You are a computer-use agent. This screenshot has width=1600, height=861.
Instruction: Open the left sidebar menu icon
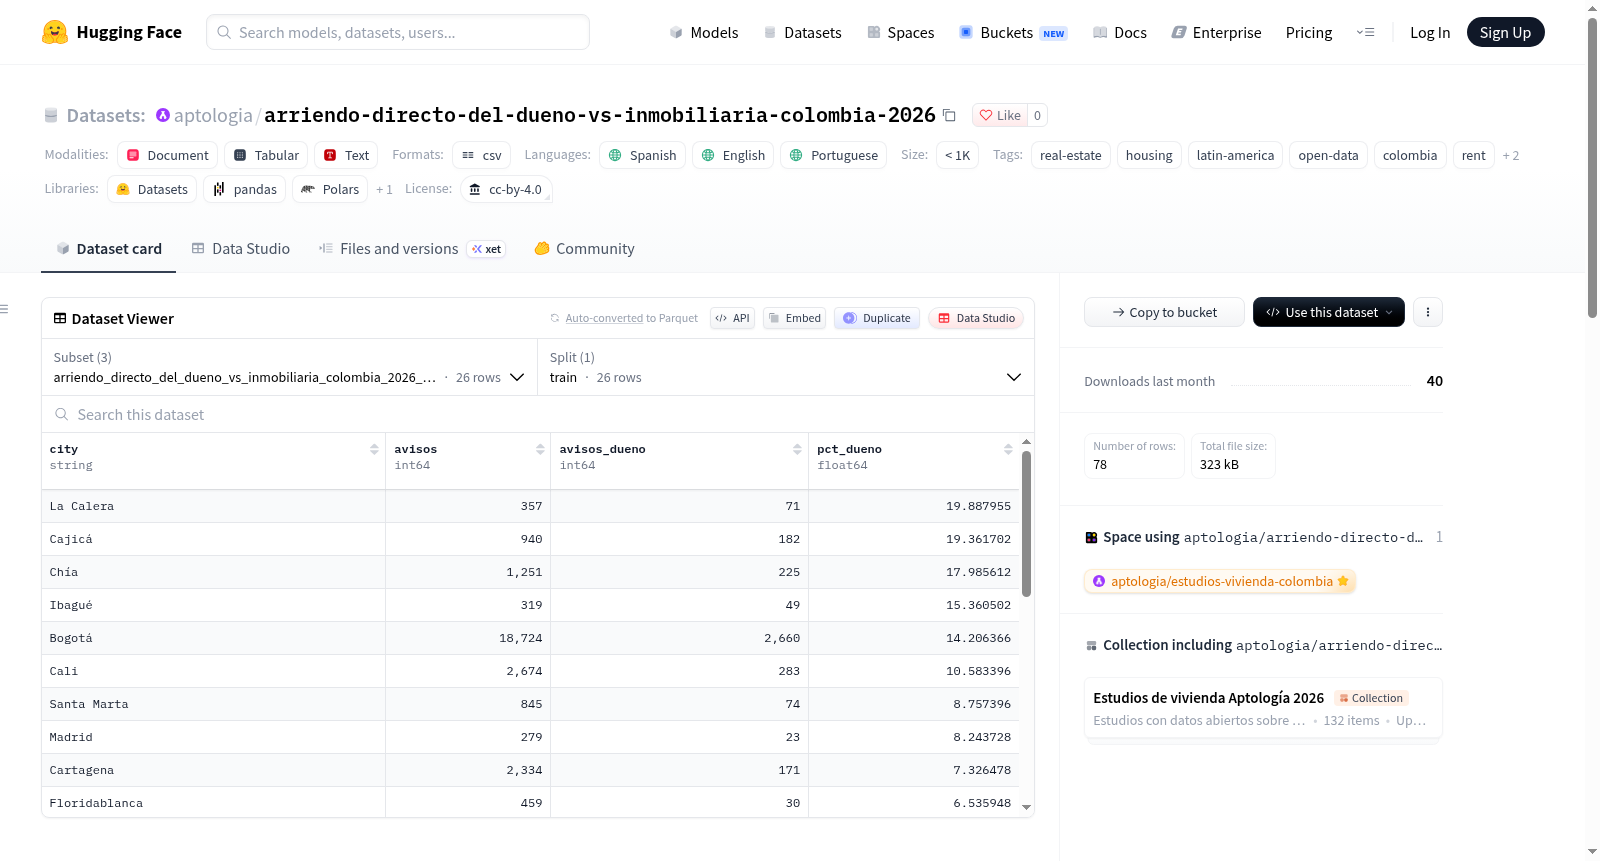5,309
